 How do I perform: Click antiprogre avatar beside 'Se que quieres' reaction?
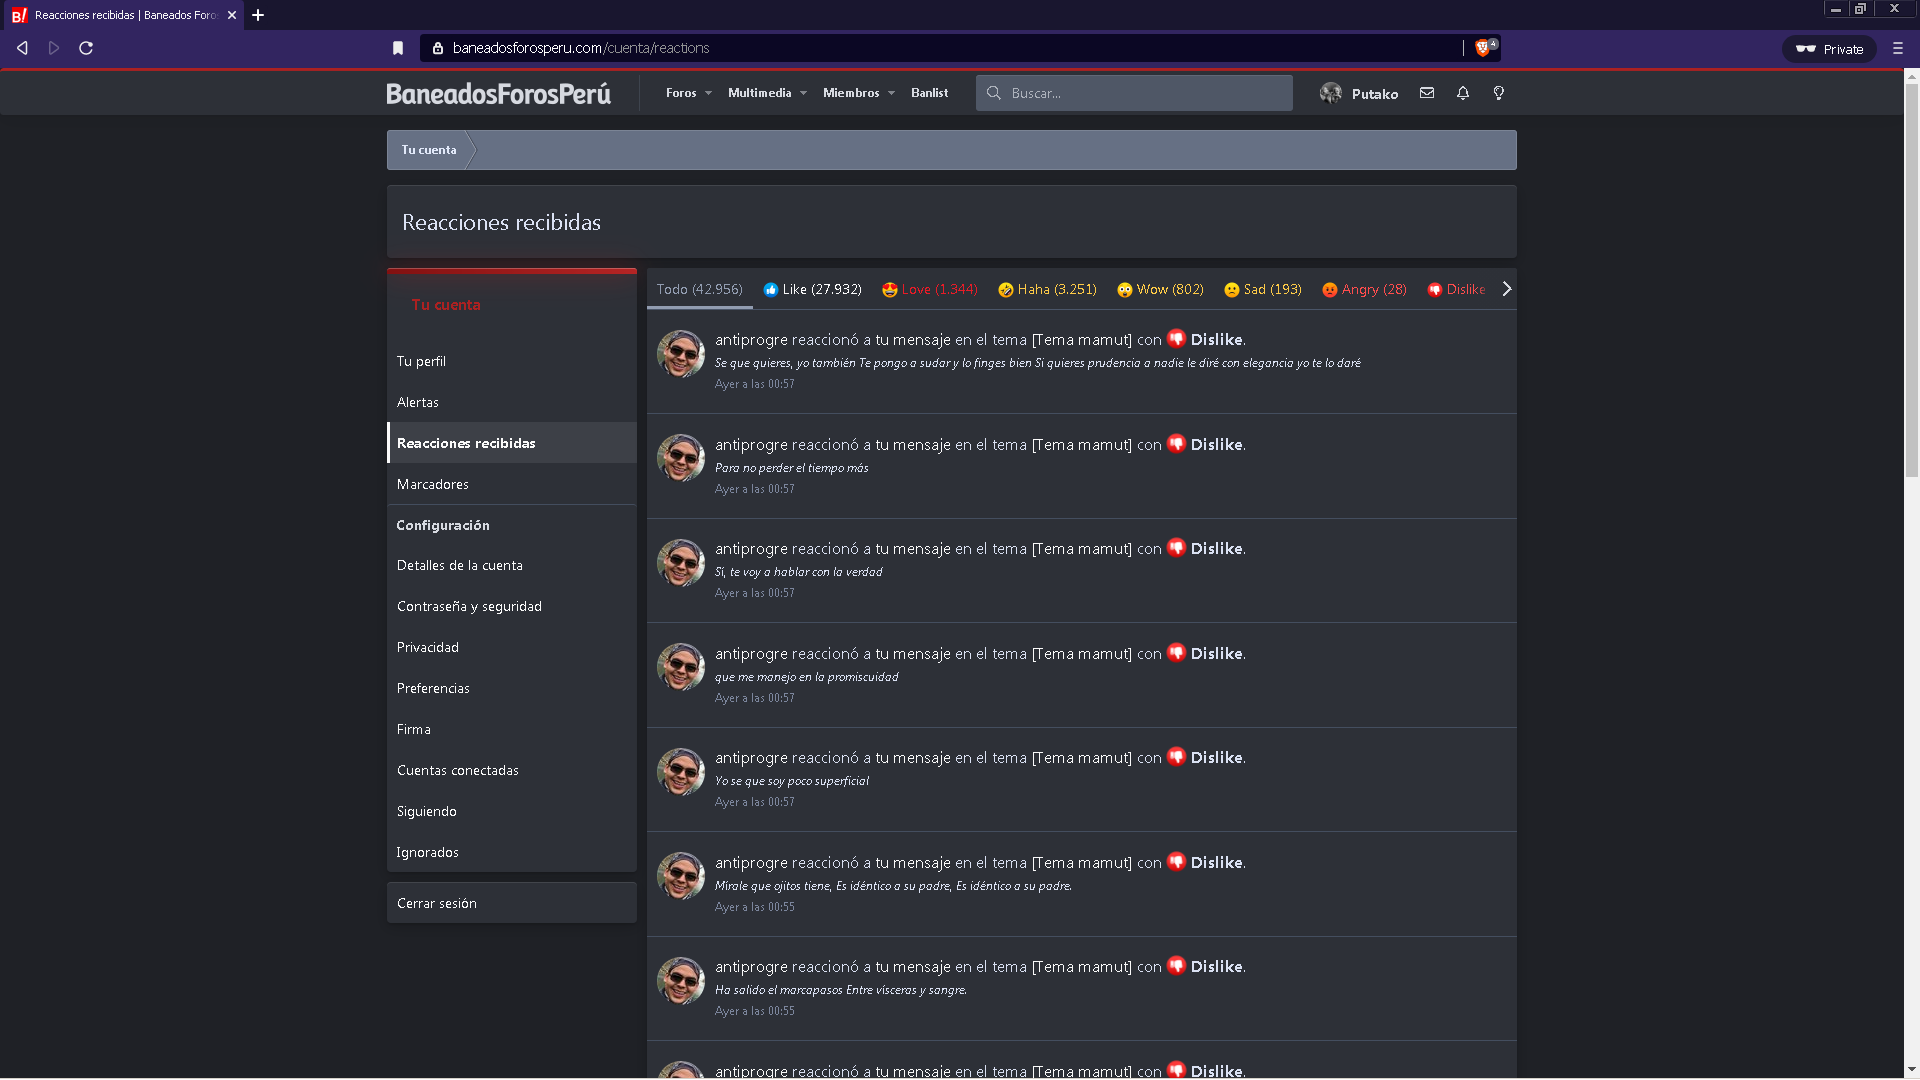681,354
